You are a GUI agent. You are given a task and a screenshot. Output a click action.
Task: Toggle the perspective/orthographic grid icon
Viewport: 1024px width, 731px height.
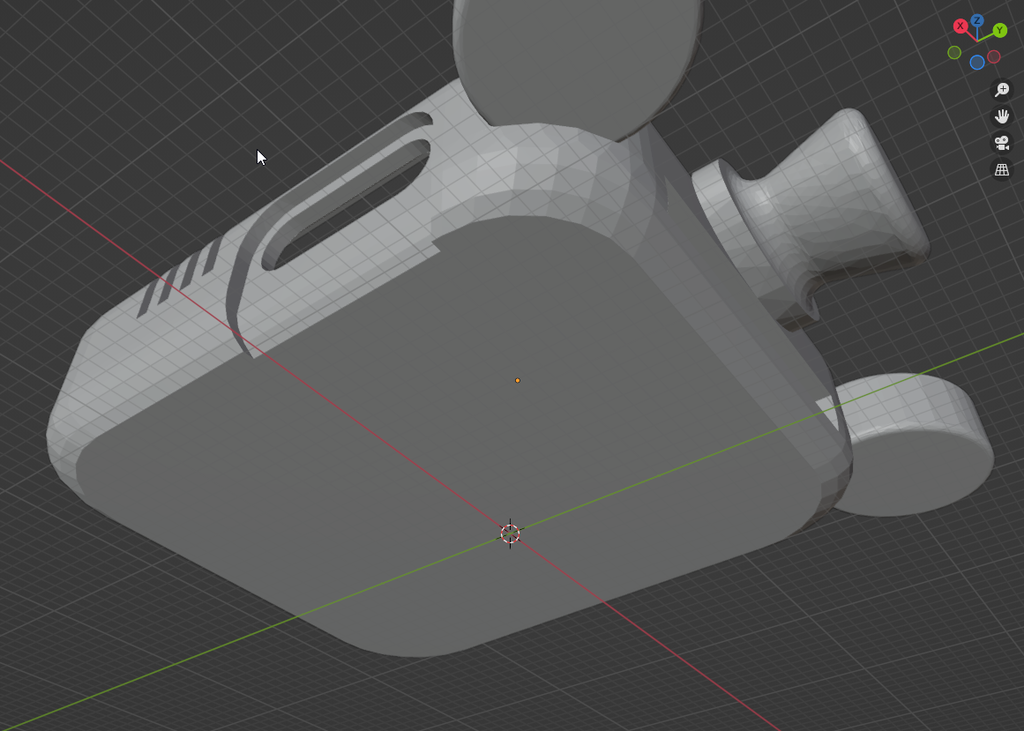(x=1002, y=169)
